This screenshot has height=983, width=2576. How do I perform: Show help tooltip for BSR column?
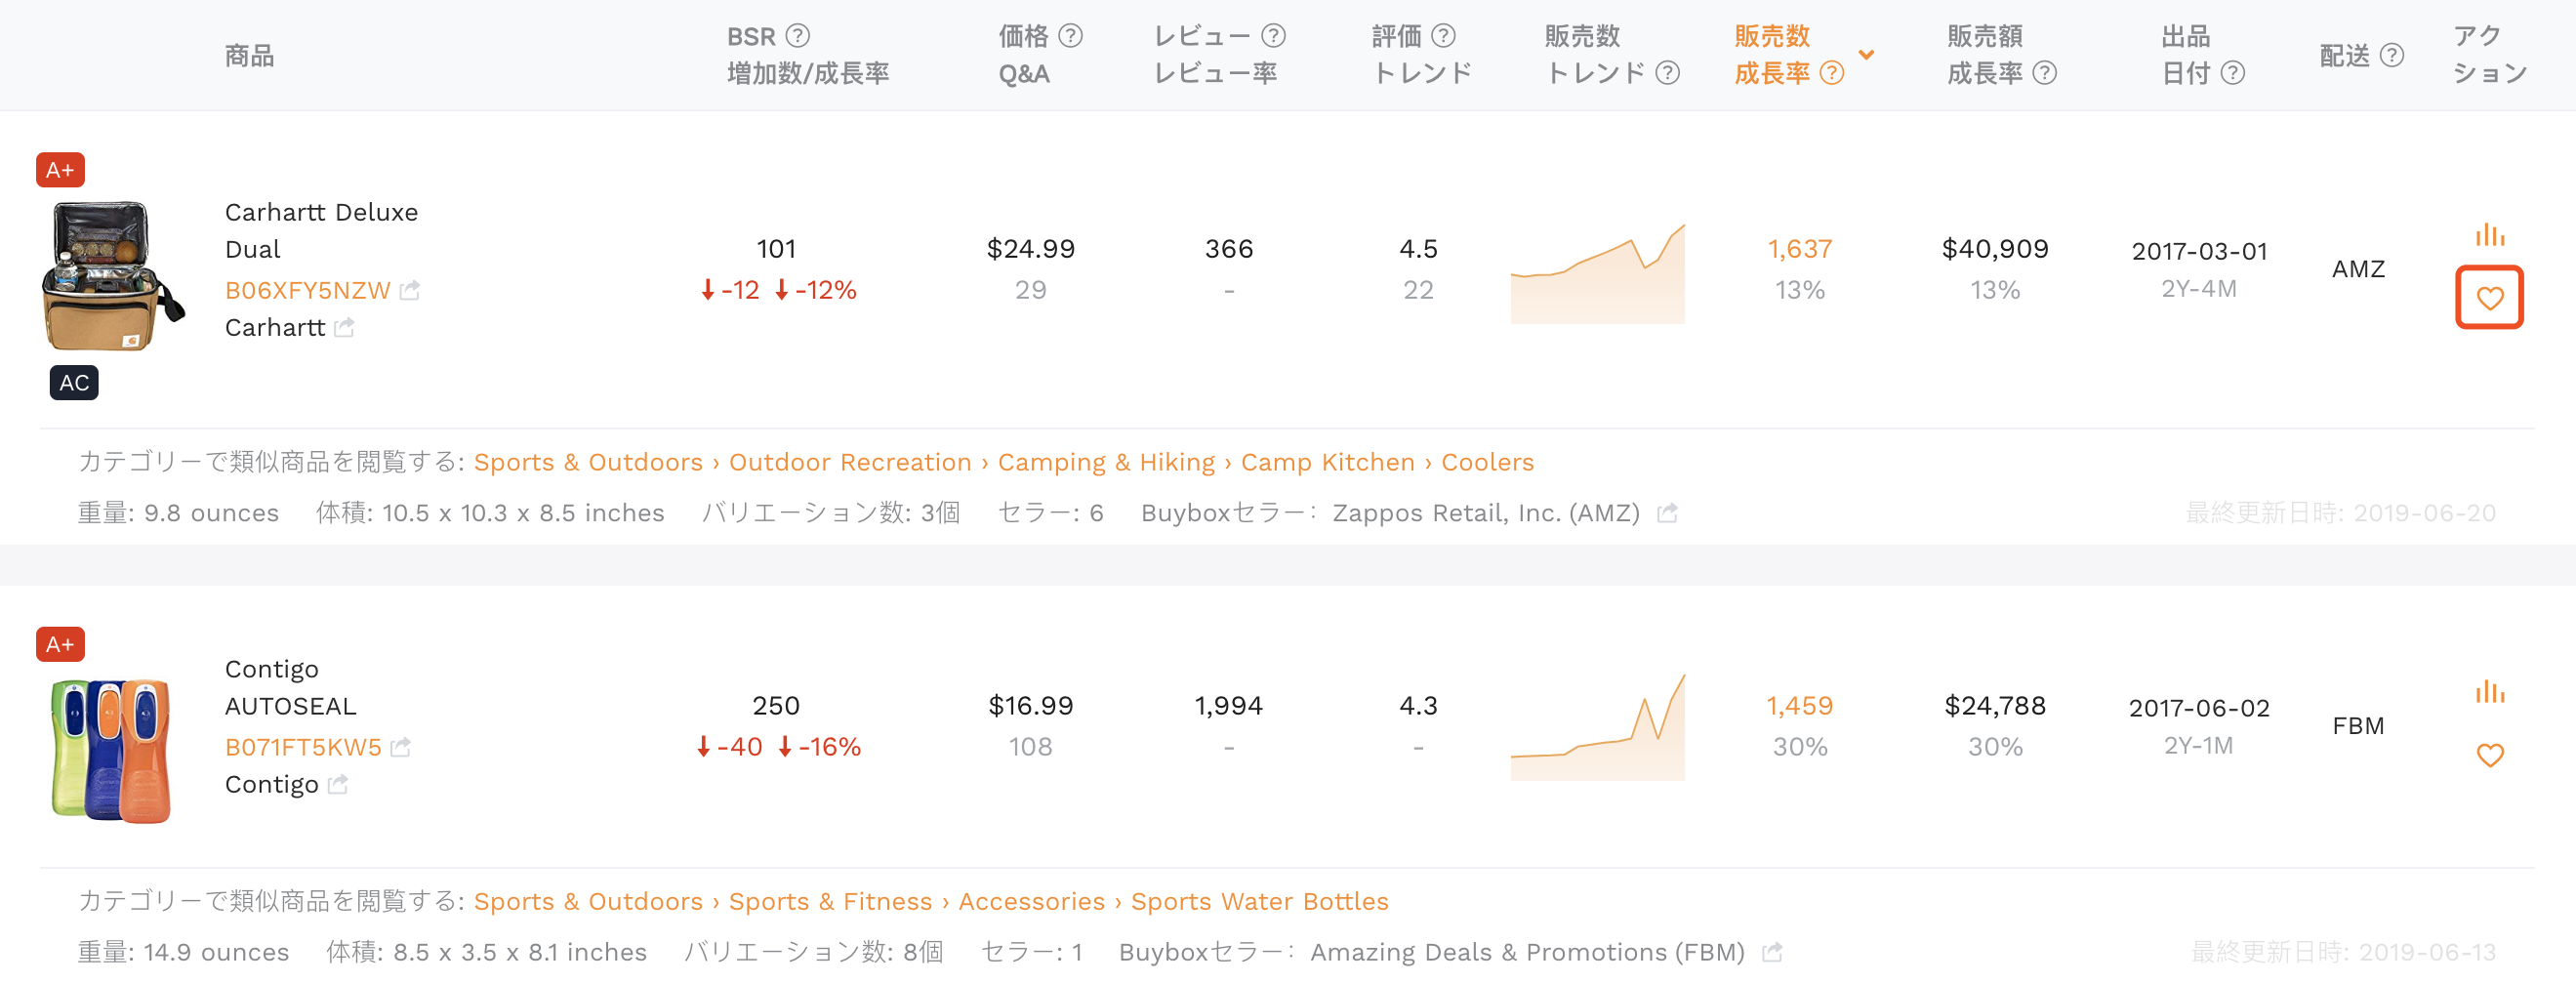(x=797, y=36)
